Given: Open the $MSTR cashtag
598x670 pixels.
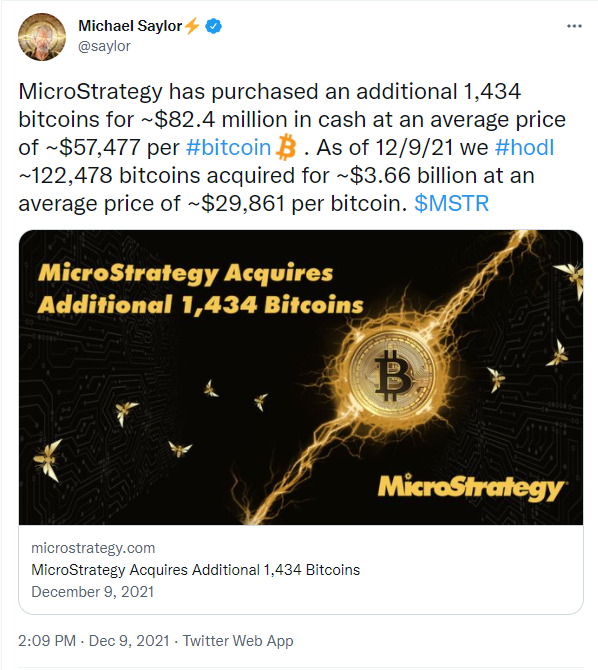Looking at the screenshot, I should [451, 203].
